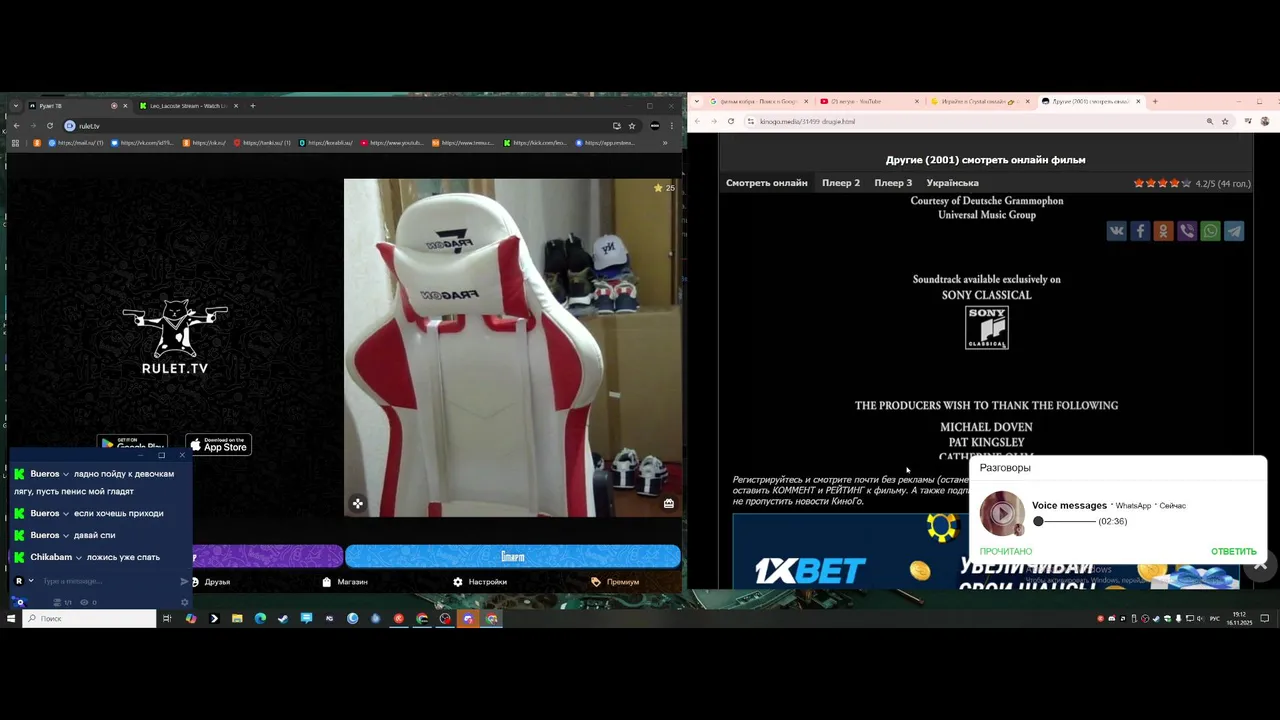Show more bookmarks via the double chevron
1280x720 pixels.
665,143
